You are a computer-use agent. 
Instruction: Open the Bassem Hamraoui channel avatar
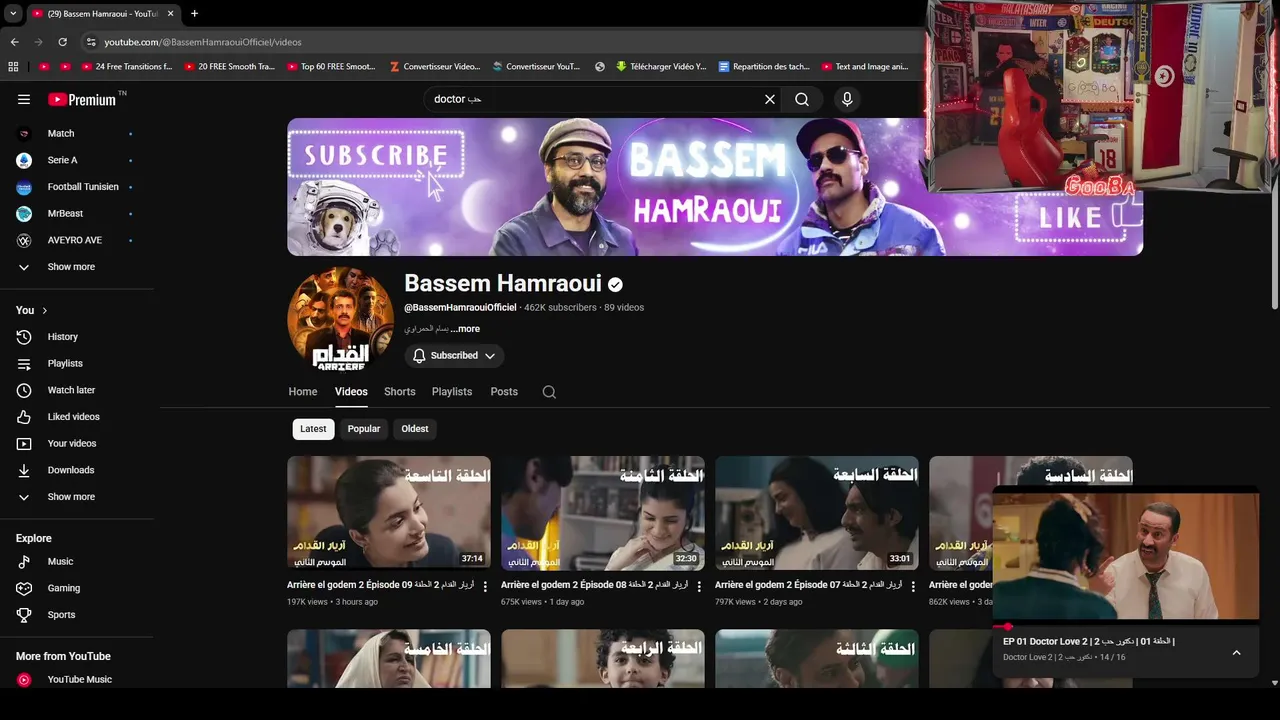(x=340, y=319)
